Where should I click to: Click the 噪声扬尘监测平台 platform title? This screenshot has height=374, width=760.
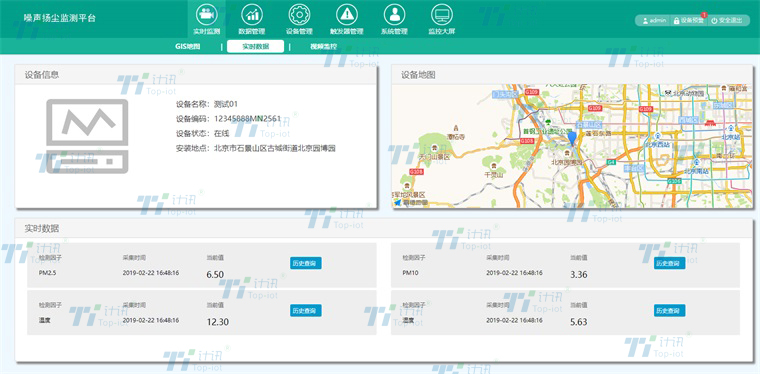click(60, 18)
